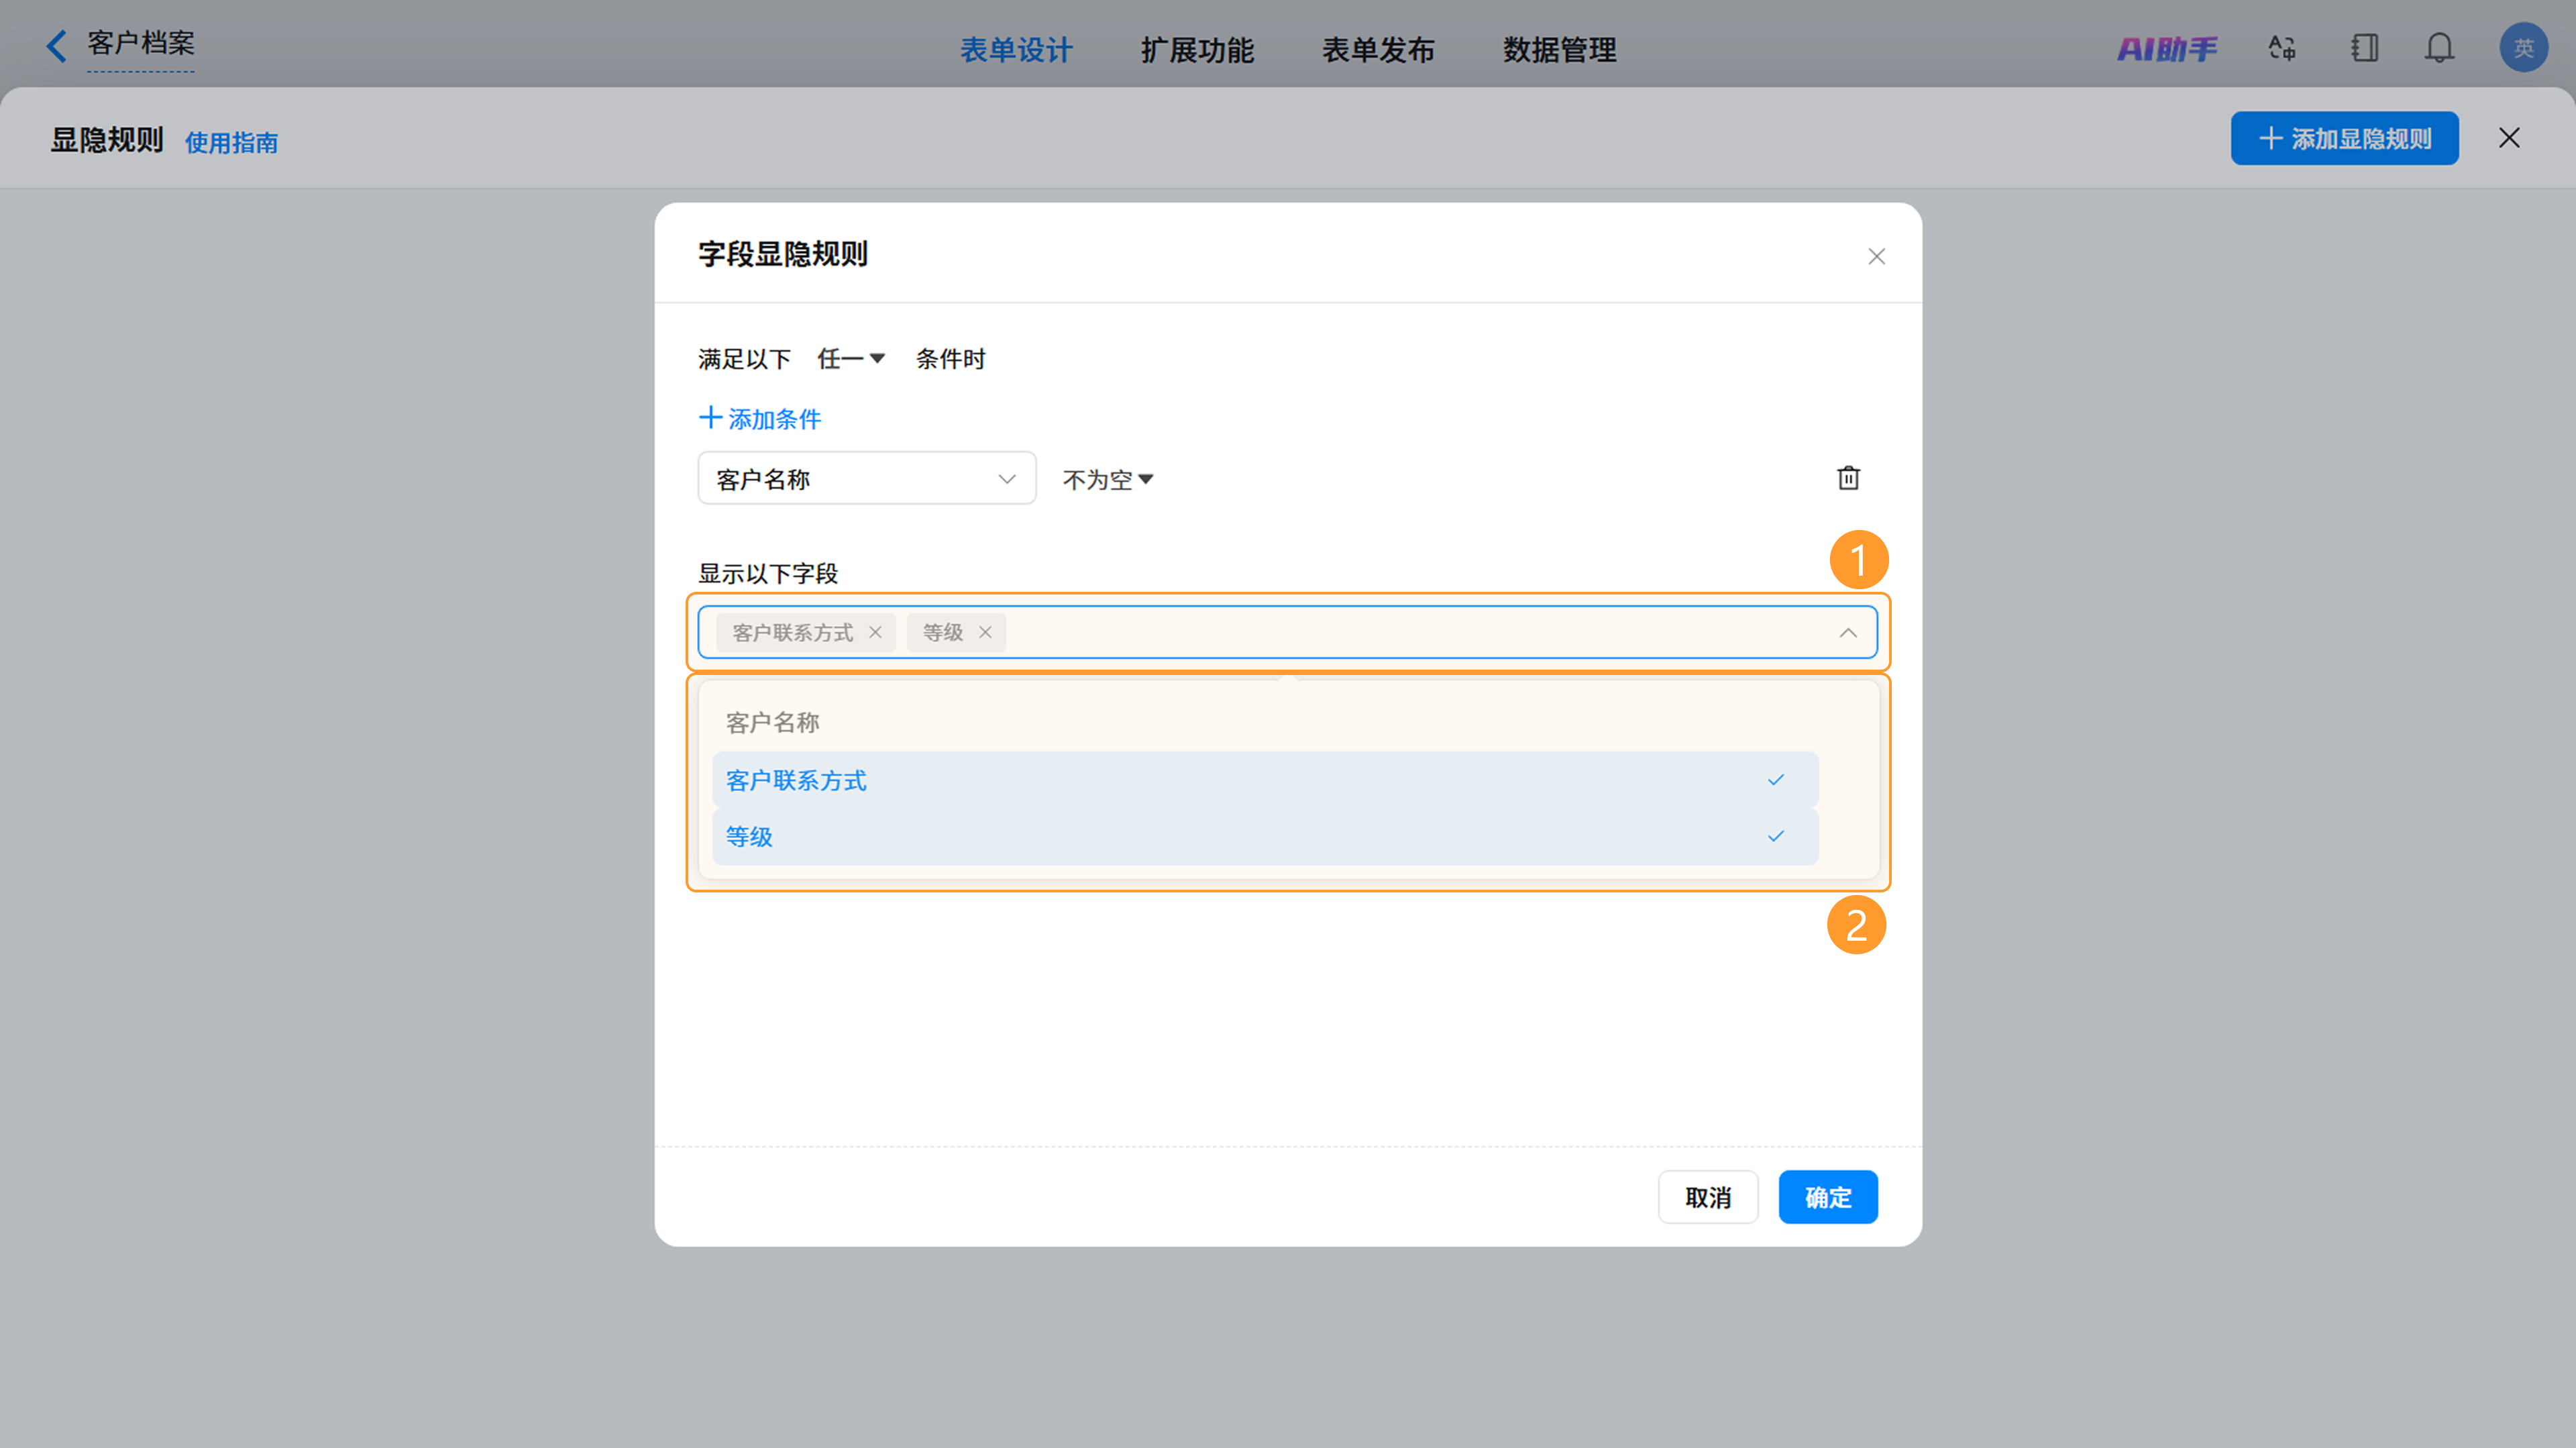Open the notebook panel icon in header
2576x1448 pixels.
[x=2364, y=48]
